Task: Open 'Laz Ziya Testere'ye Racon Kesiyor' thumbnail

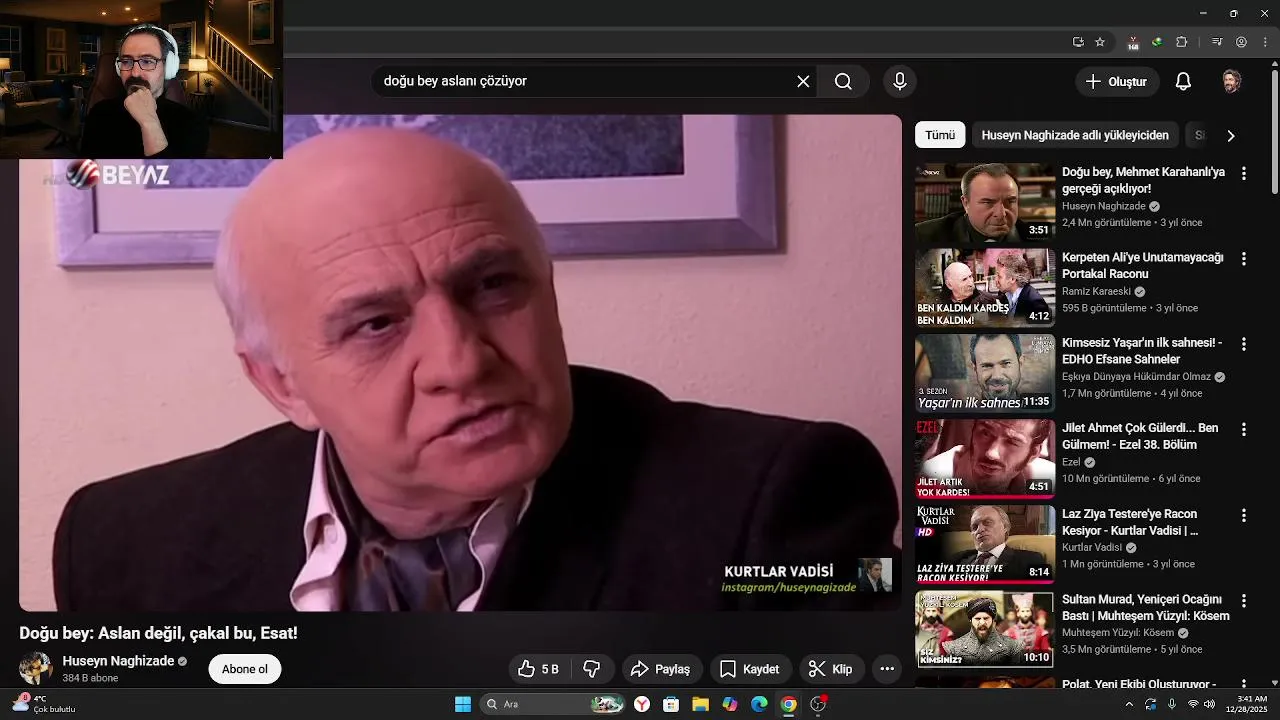Action: coord(985,545)
